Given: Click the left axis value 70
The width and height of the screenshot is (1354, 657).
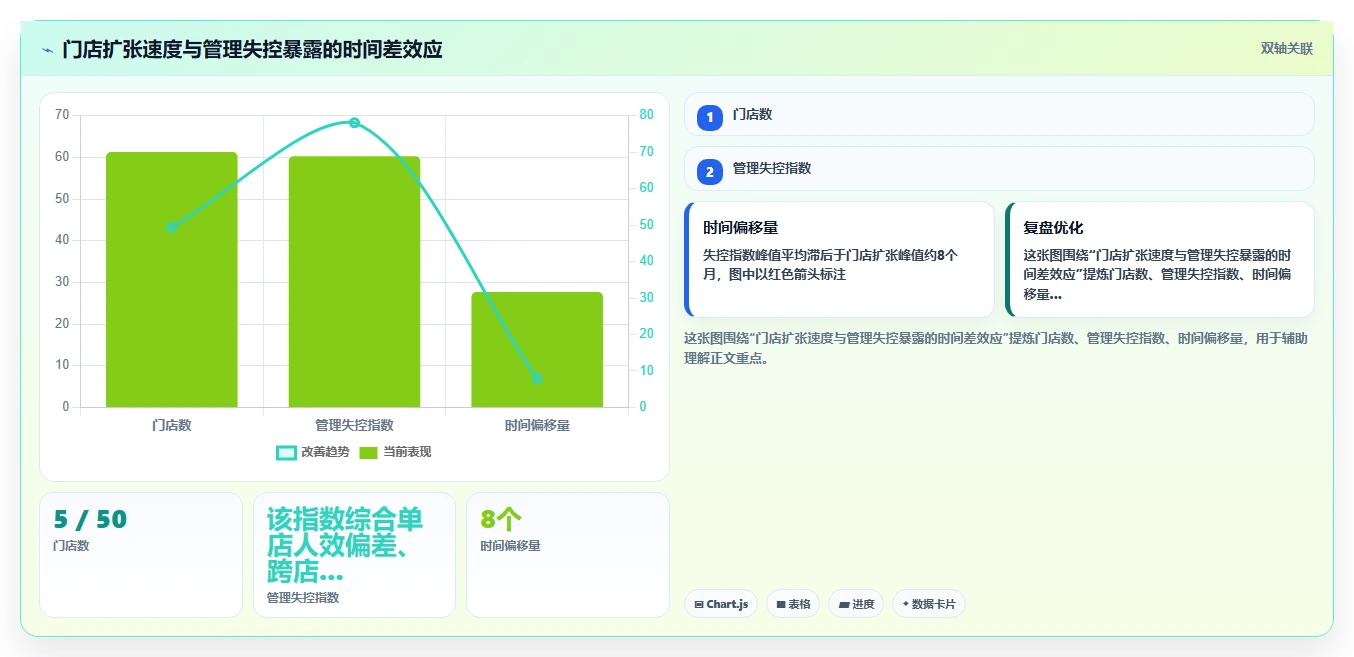Looking at the screenshot, I should click(x=62, y=115).
